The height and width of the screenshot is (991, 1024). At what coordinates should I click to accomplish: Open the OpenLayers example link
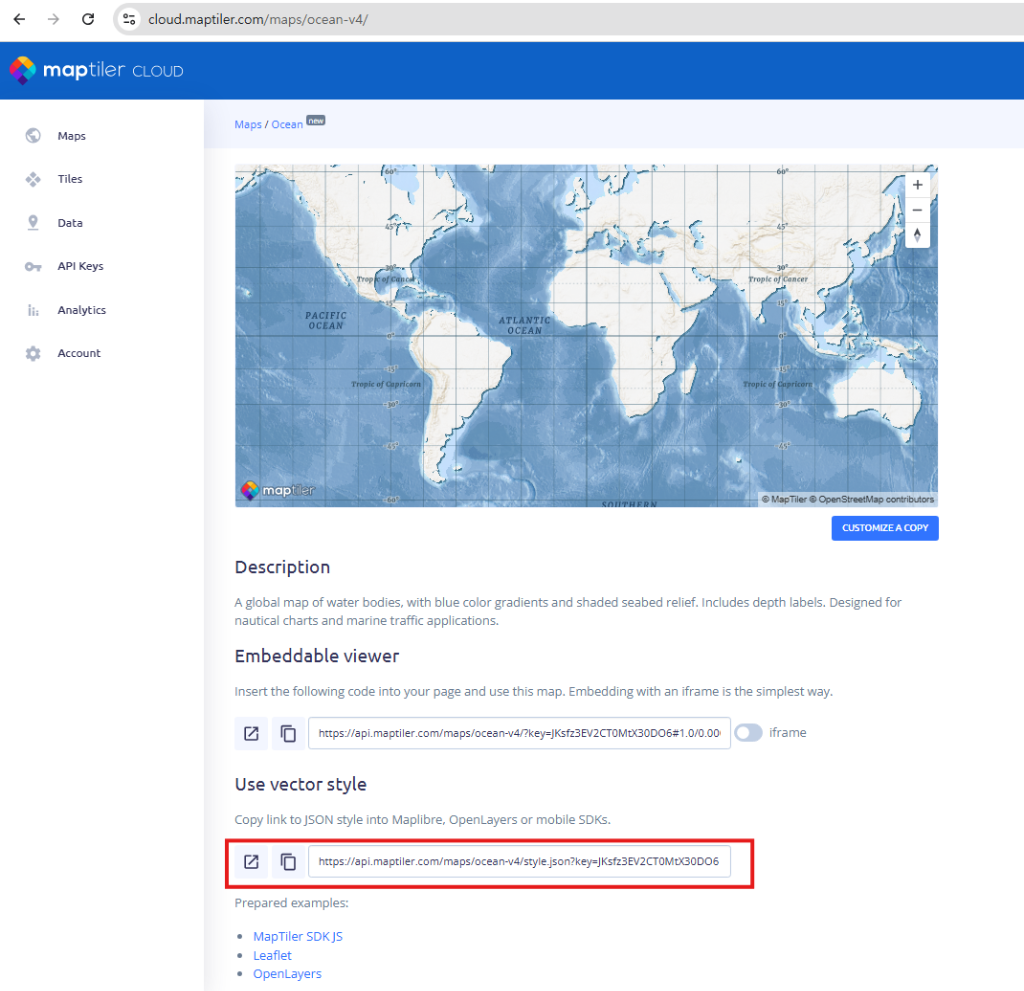click(287, 973)
